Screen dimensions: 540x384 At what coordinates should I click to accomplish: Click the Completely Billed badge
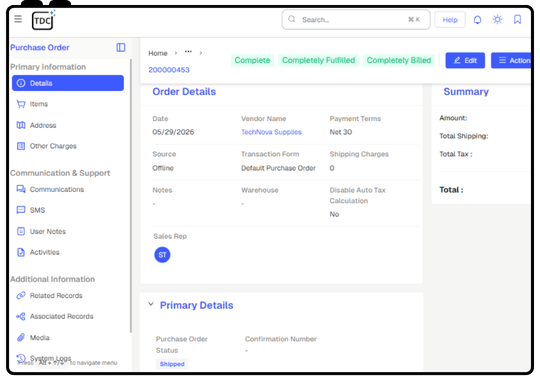click(x=399, y=60)
